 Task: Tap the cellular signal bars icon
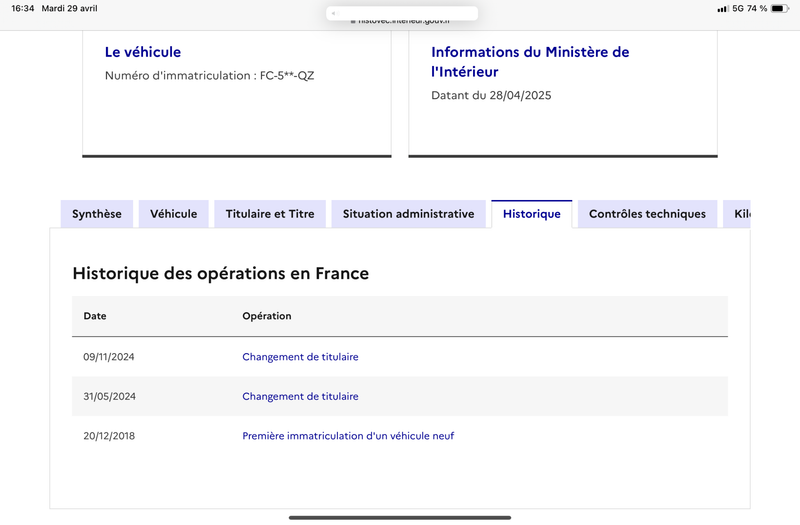(722, 9)
